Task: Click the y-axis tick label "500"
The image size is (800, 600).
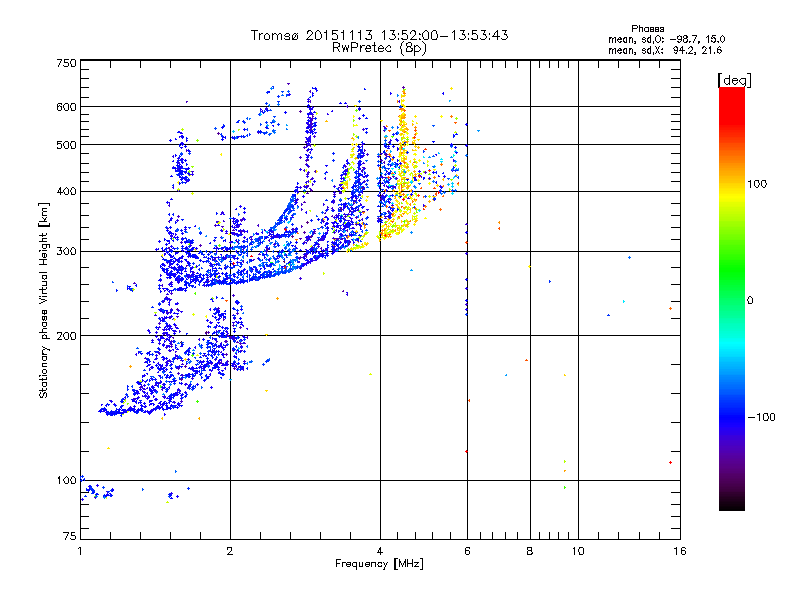Action: point(66,145)
